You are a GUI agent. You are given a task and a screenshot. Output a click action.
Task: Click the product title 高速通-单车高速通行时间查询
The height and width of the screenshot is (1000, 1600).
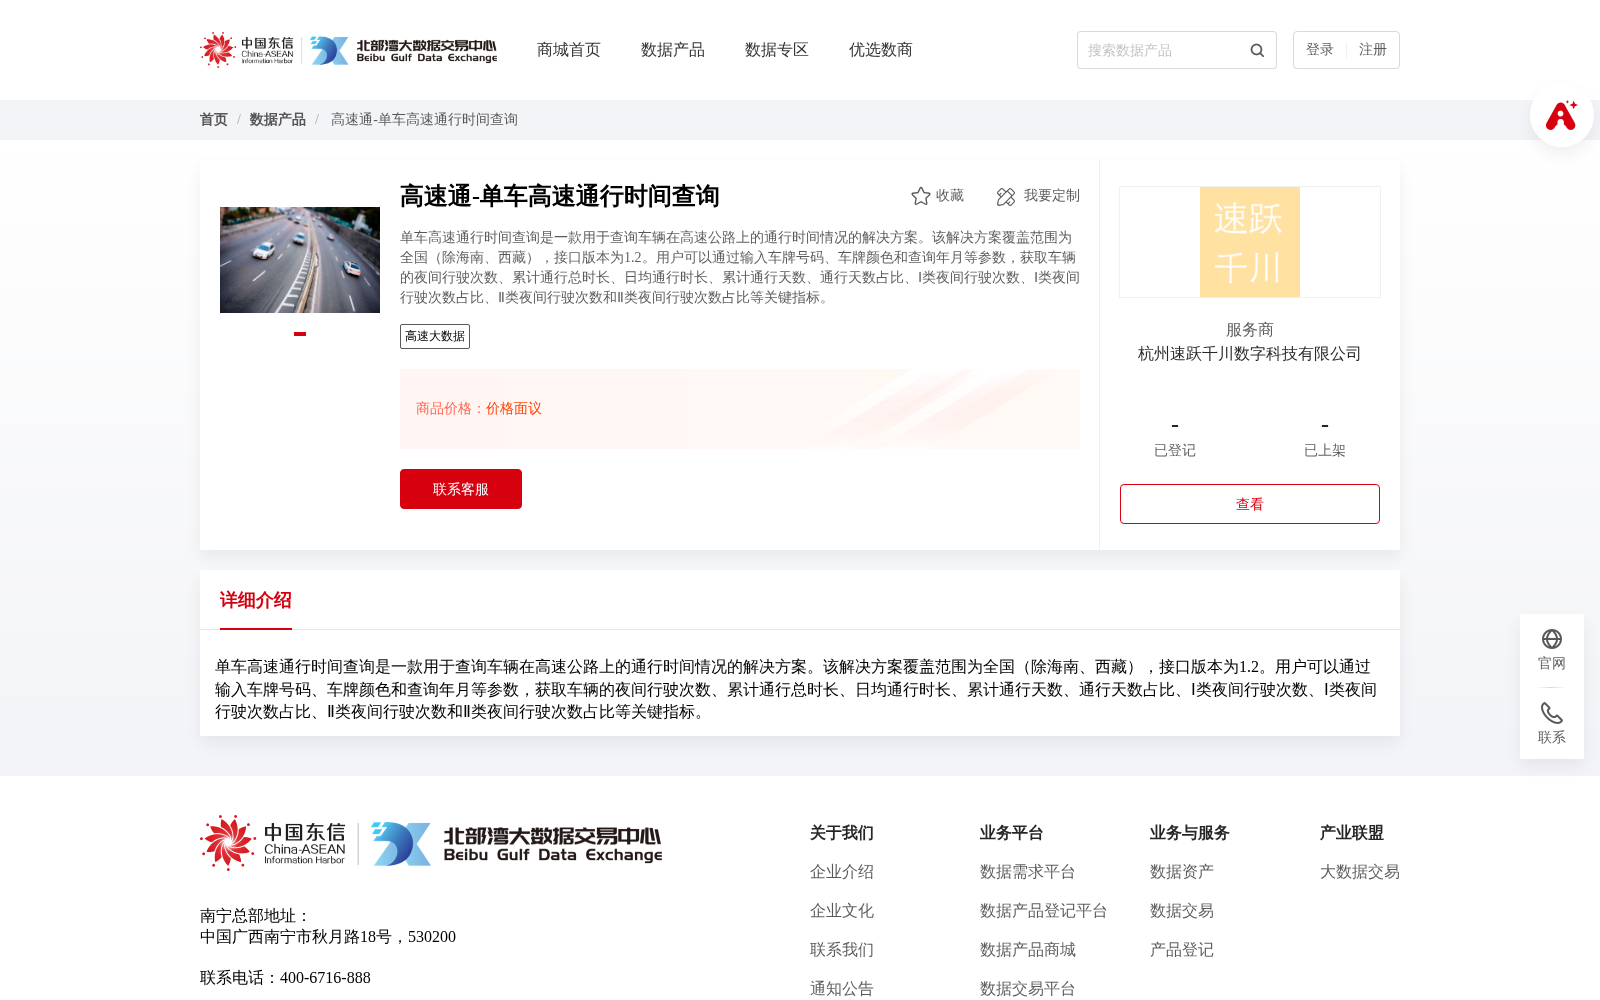(x=560, y=196)
